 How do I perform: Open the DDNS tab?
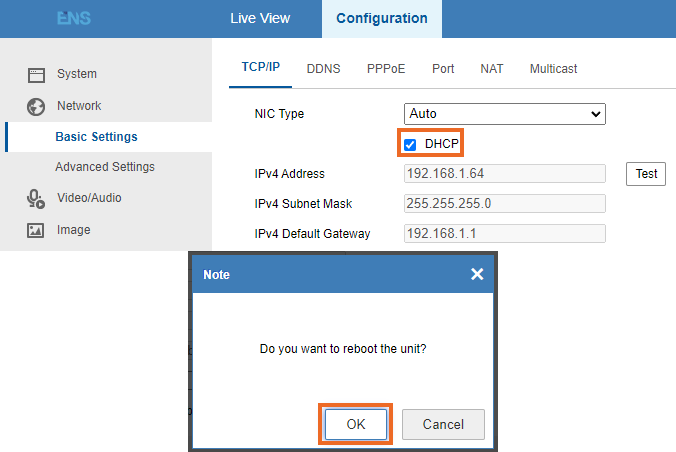tap(323, 69)
